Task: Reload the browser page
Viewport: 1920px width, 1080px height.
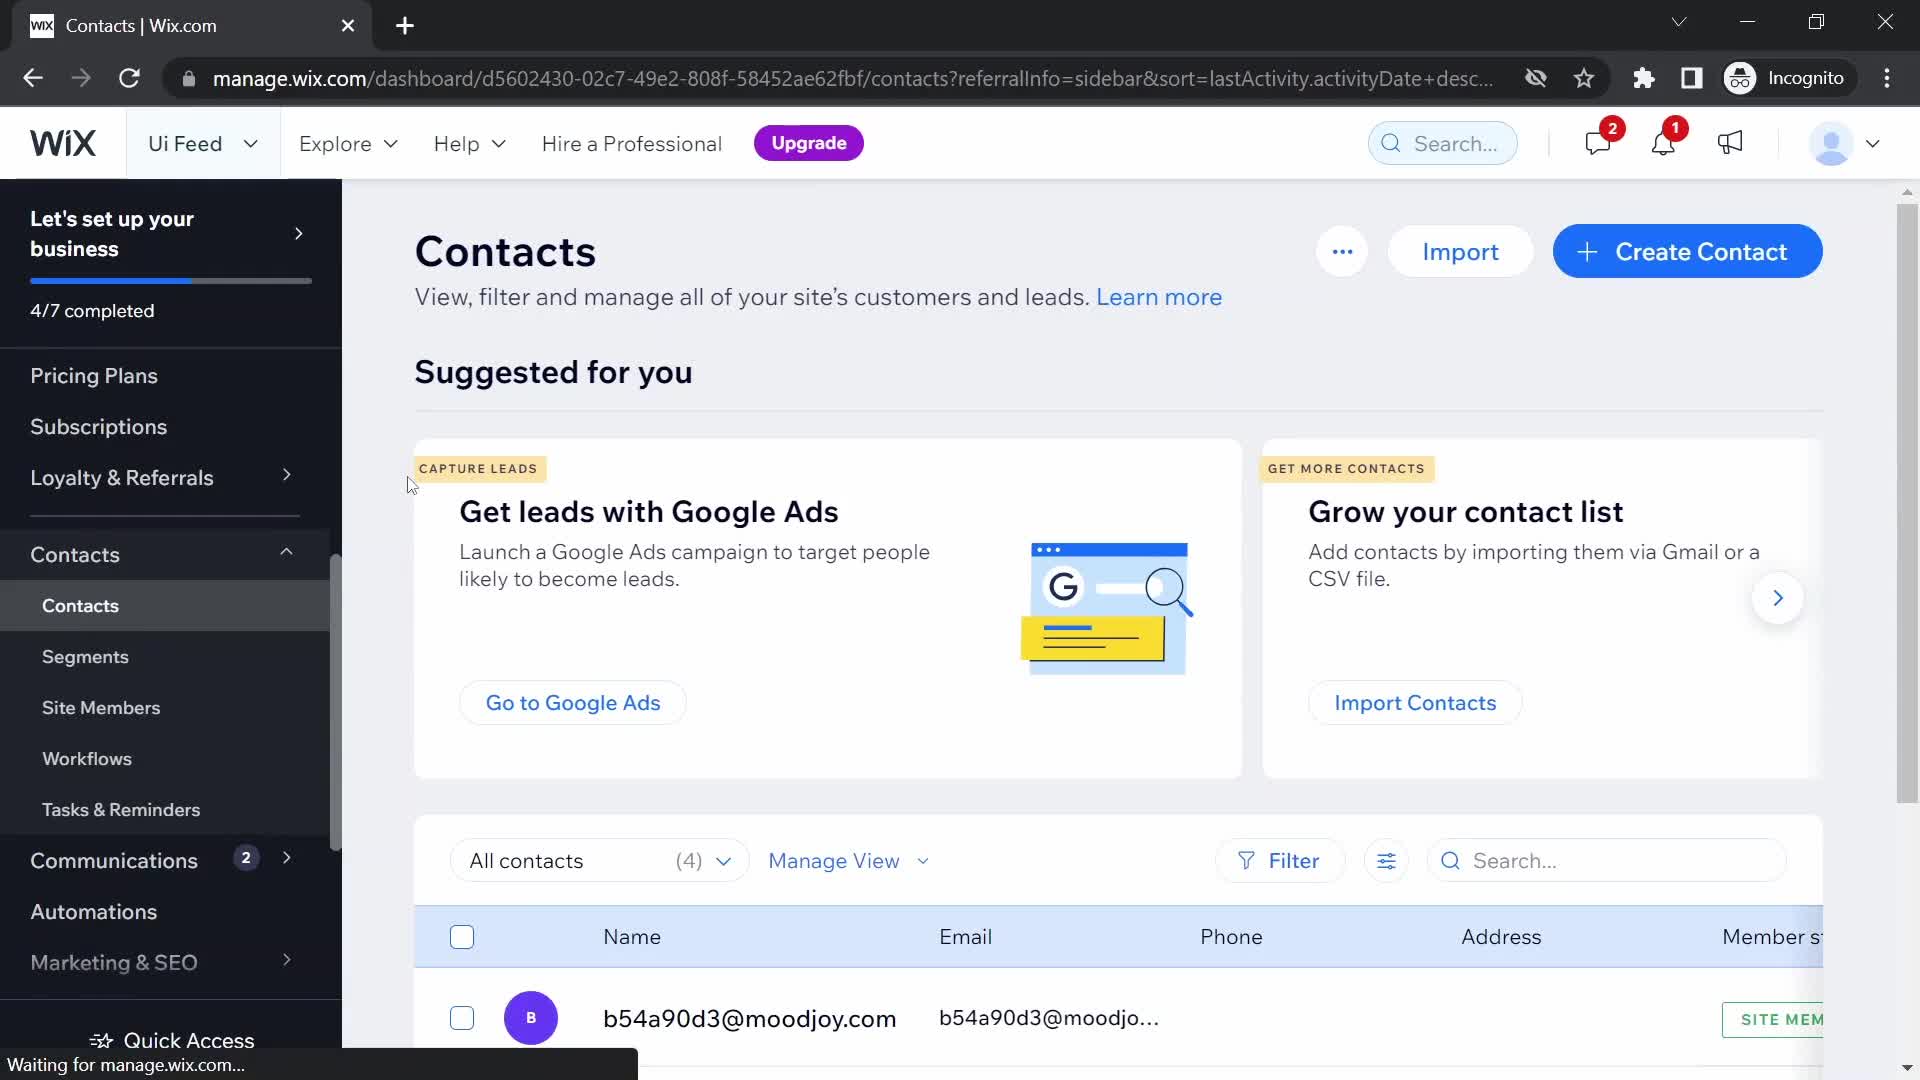Action: (129, 78)
